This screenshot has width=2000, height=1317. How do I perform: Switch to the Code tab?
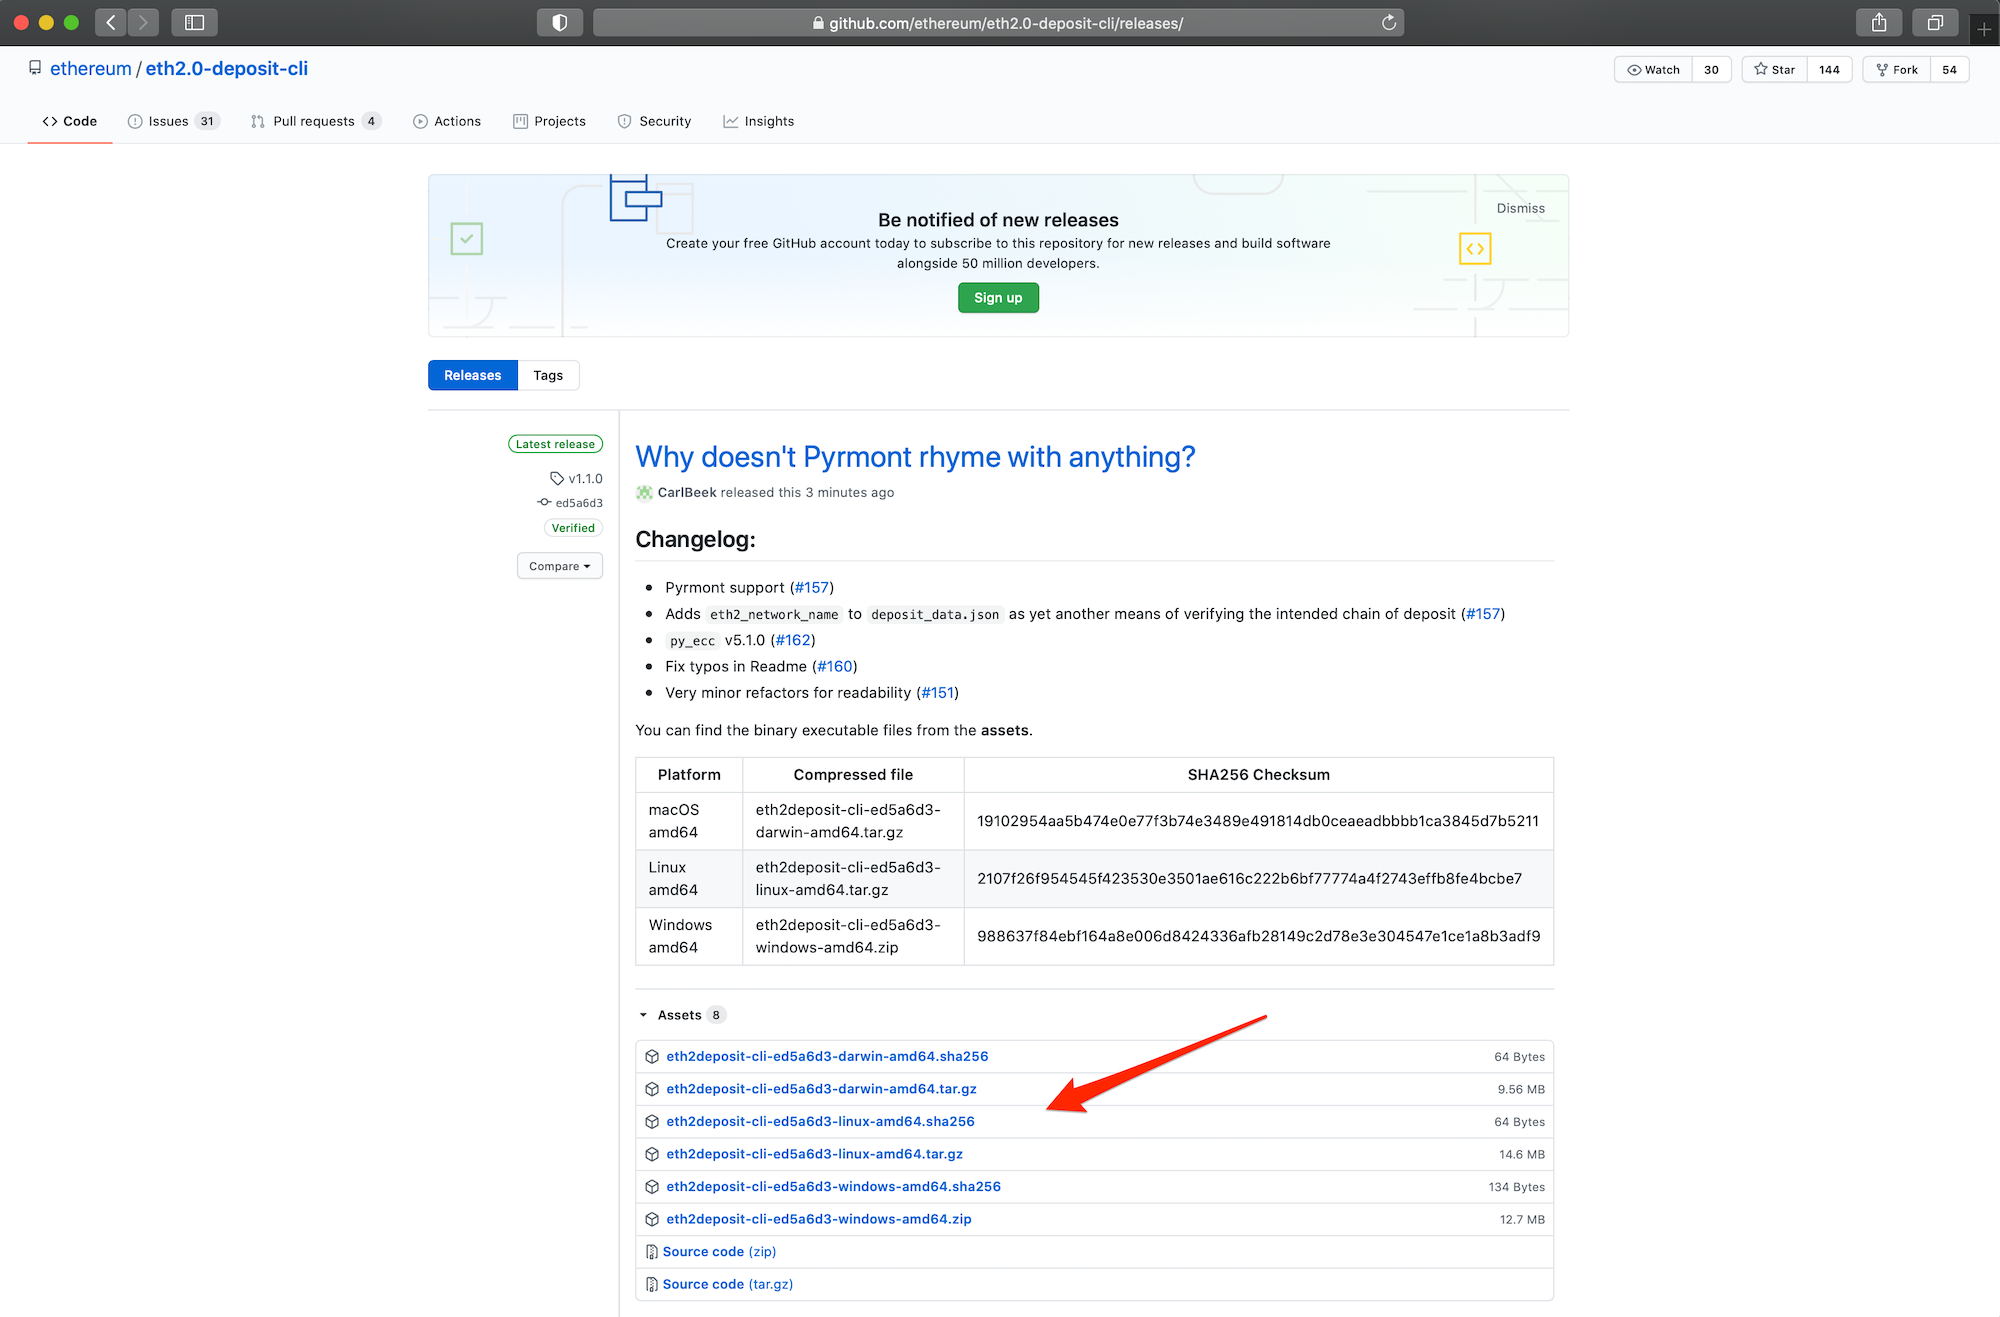(x=70, y=121)
